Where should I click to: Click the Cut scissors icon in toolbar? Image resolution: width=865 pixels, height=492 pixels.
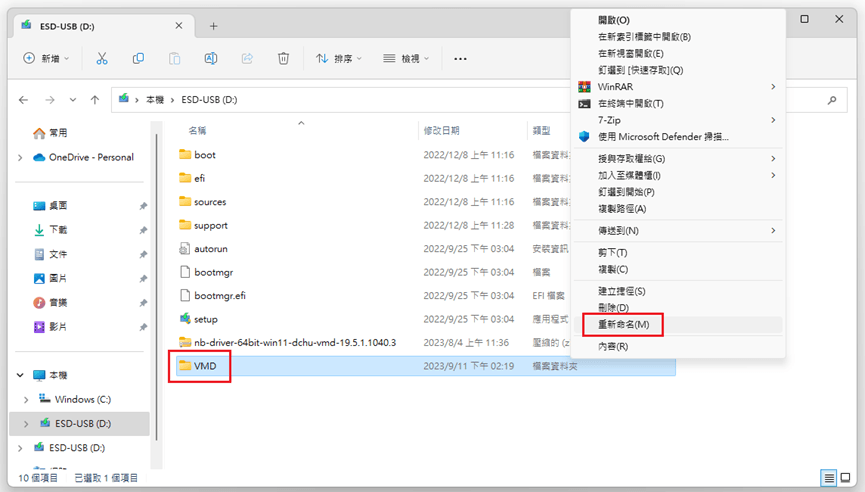[101, 59]
